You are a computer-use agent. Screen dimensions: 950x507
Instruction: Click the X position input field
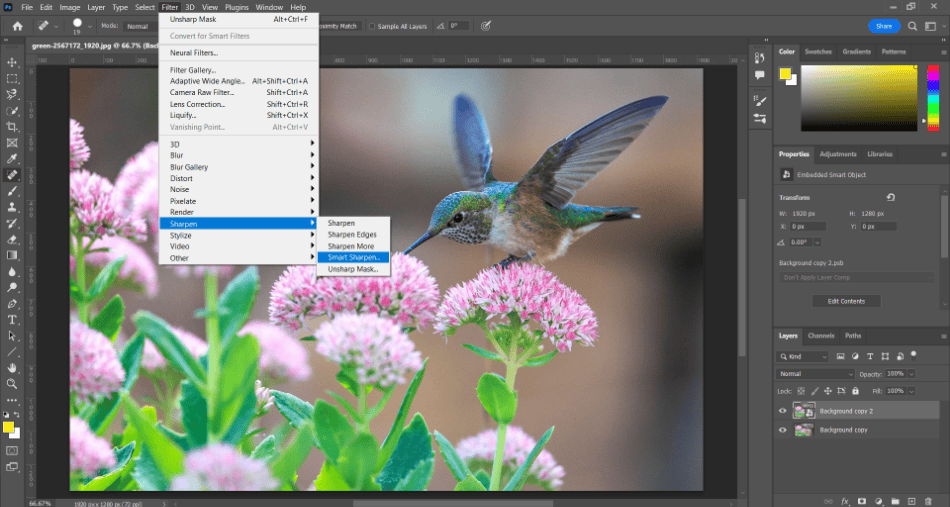coord(808,227)
